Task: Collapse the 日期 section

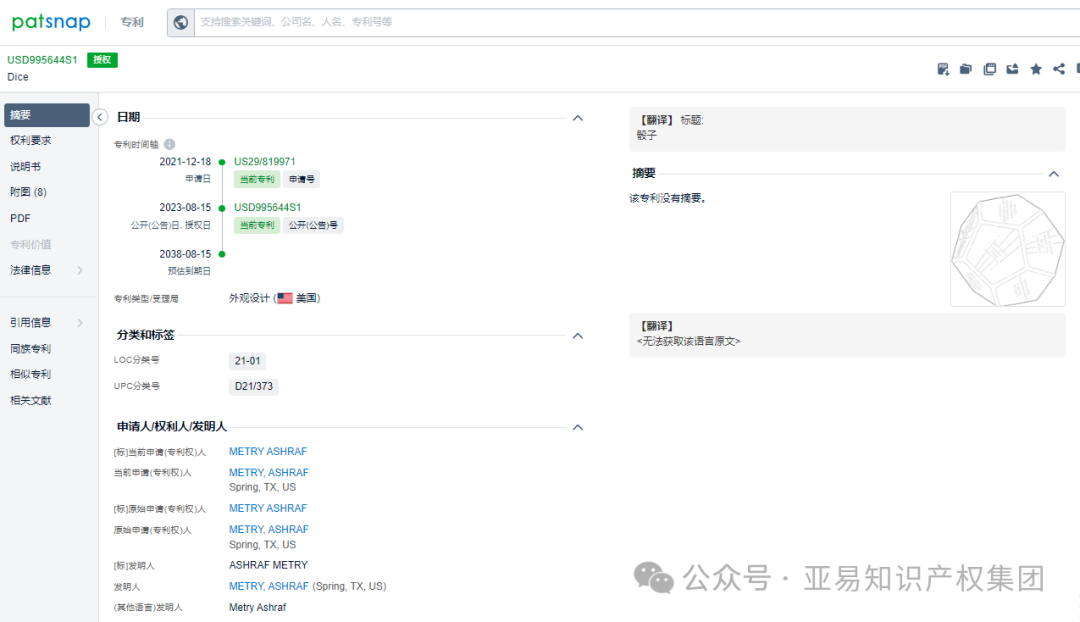Action: pyautogui.click(x=578, y=118)
